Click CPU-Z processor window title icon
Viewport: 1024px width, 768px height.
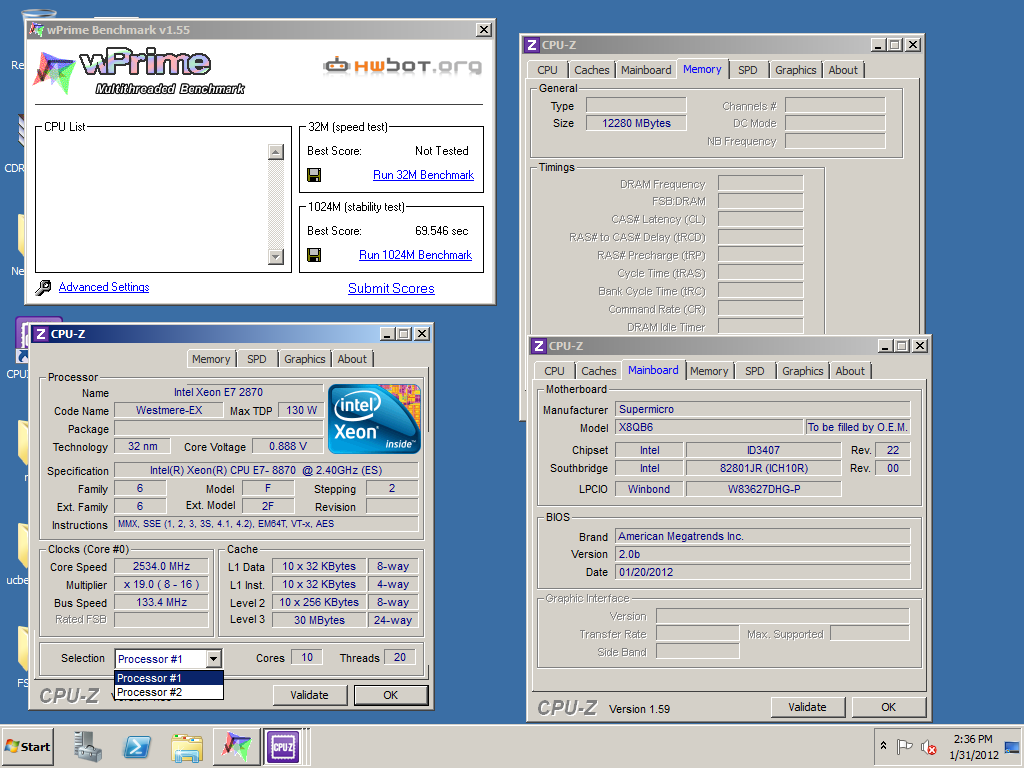pyautogui.click(x=40, y=334)
